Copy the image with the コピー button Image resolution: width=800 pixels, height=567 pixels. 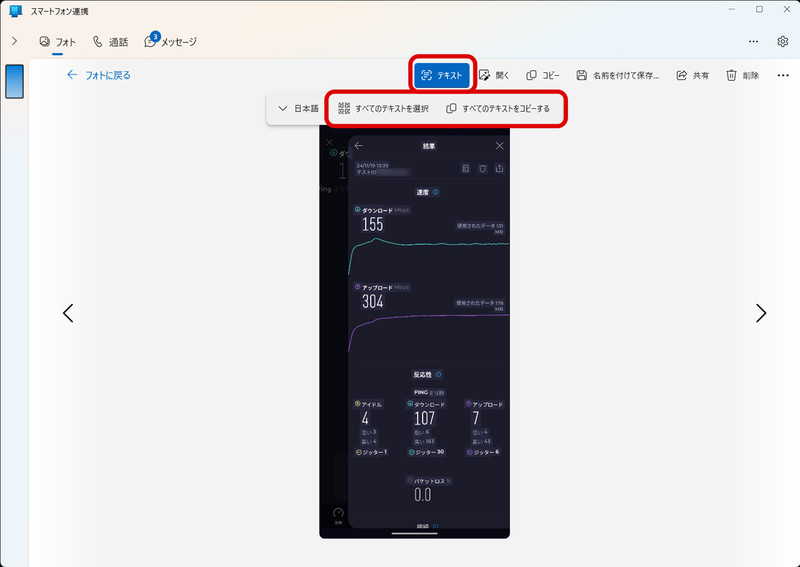[x=543, y=76]
